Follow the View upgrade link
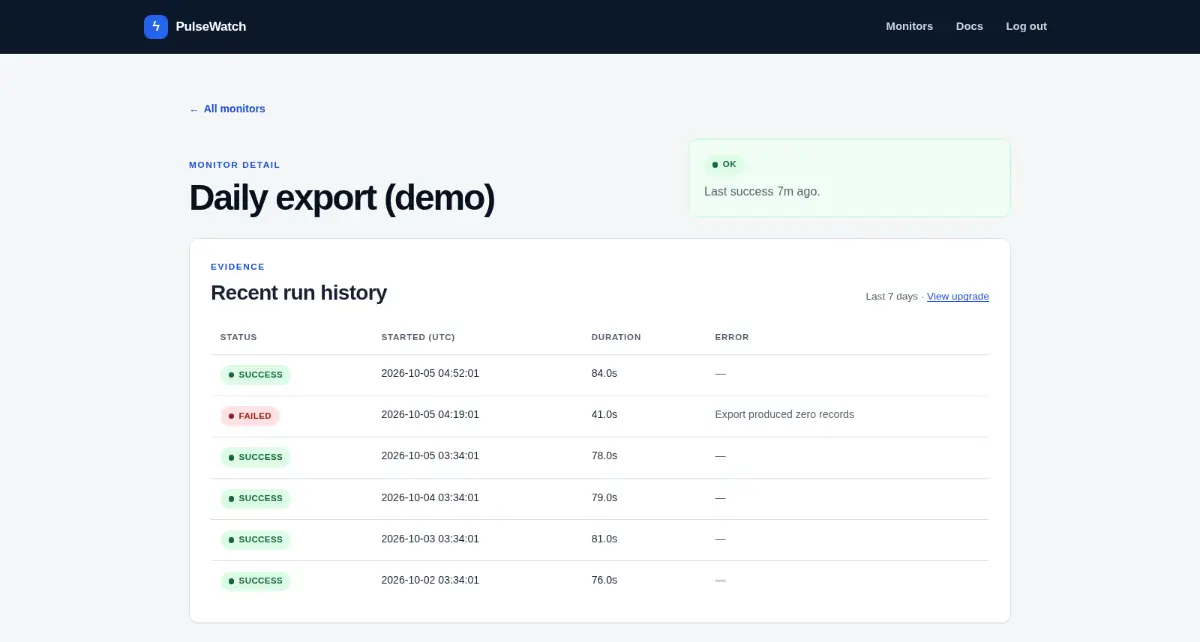Image resolution: width=1200 pixels, height=642 pixels. click(958, 297)
